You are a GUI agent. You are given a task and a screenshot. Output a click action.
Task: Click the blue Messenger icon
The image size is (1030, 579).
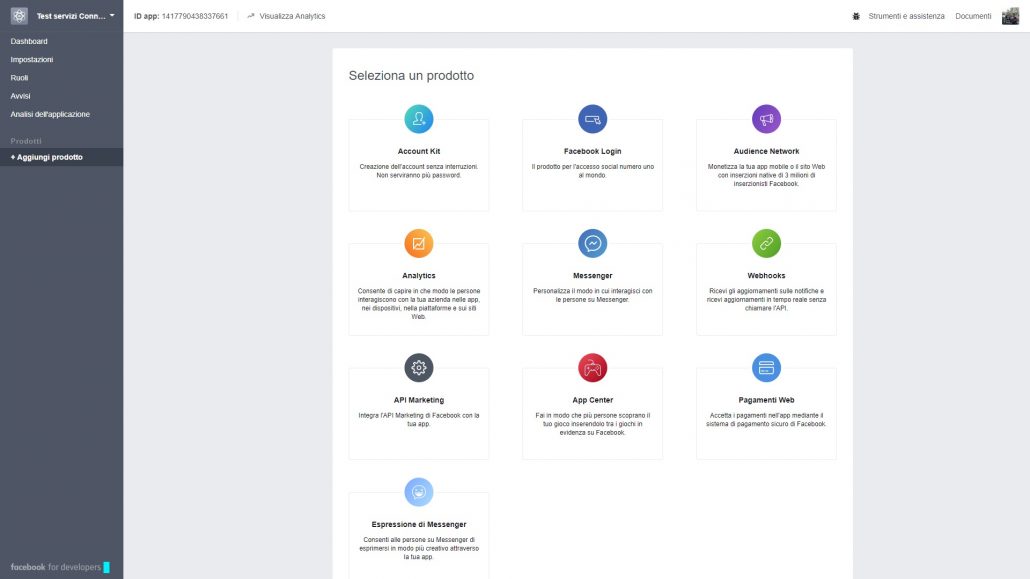pyautogui.click(x=593, y=243)
